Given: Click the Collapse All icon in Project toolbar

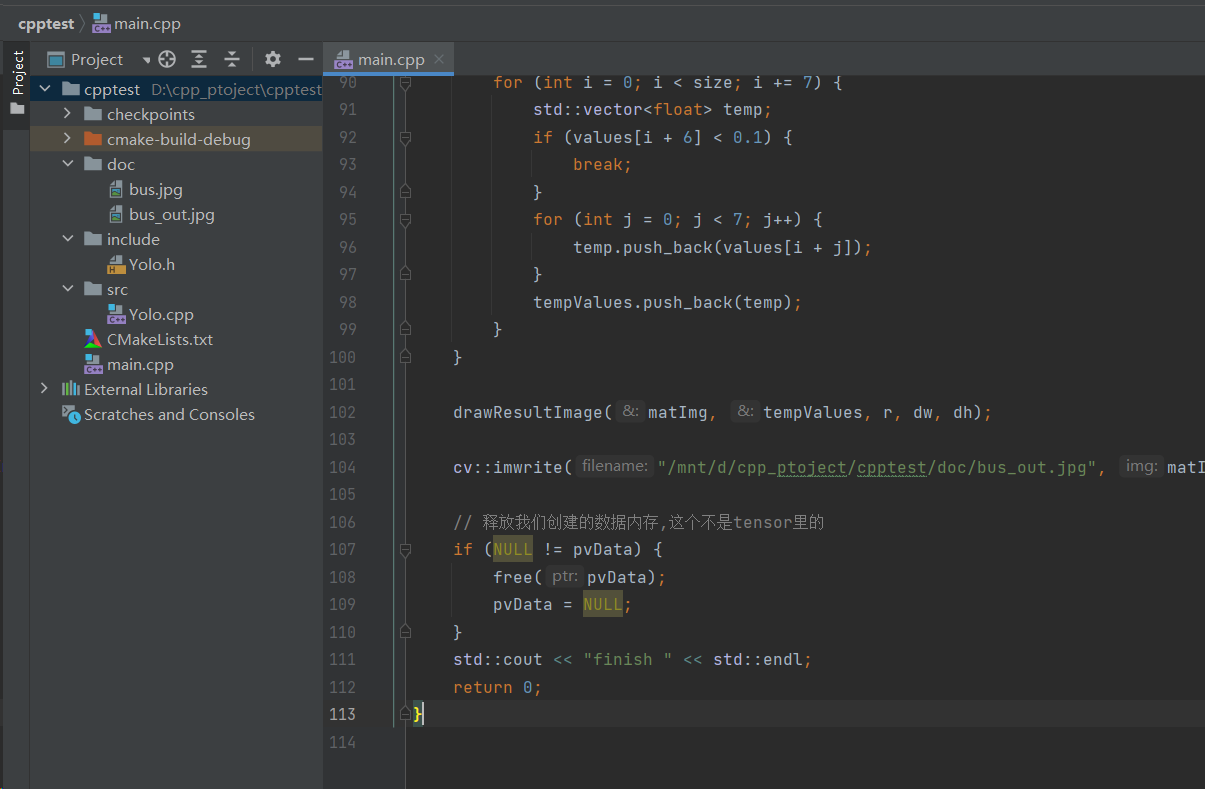Looking at the screenshot, I should 232,59.
